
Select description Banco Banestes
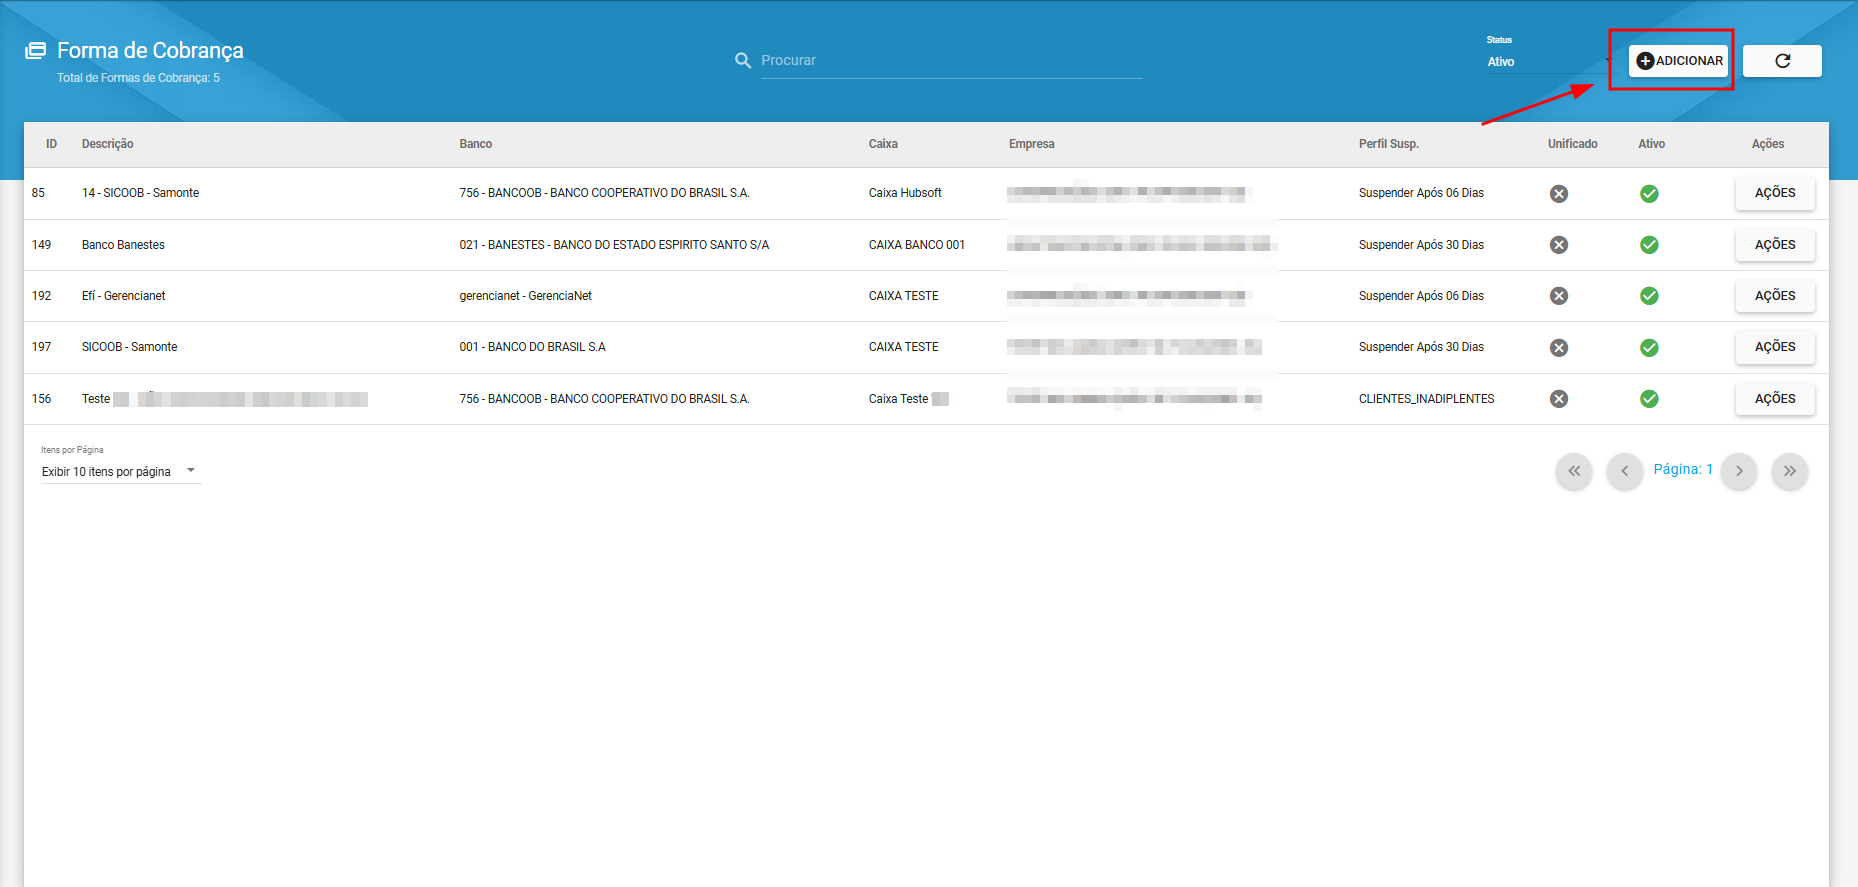click(x=123, y=245)
